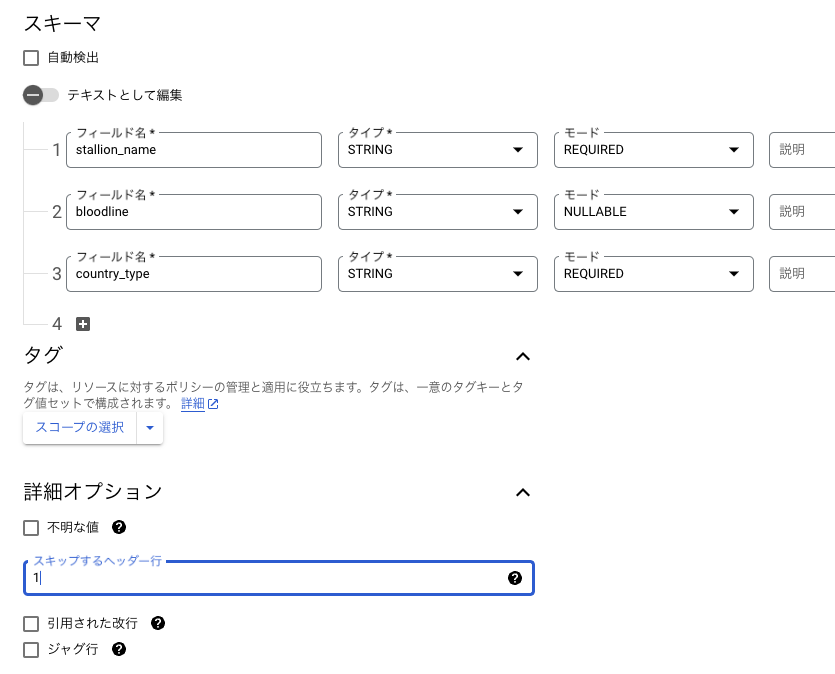This screenshot has width=835, height=674.
Task: Enable the 引用された改行 checkbox
Action: coord(31,623)
